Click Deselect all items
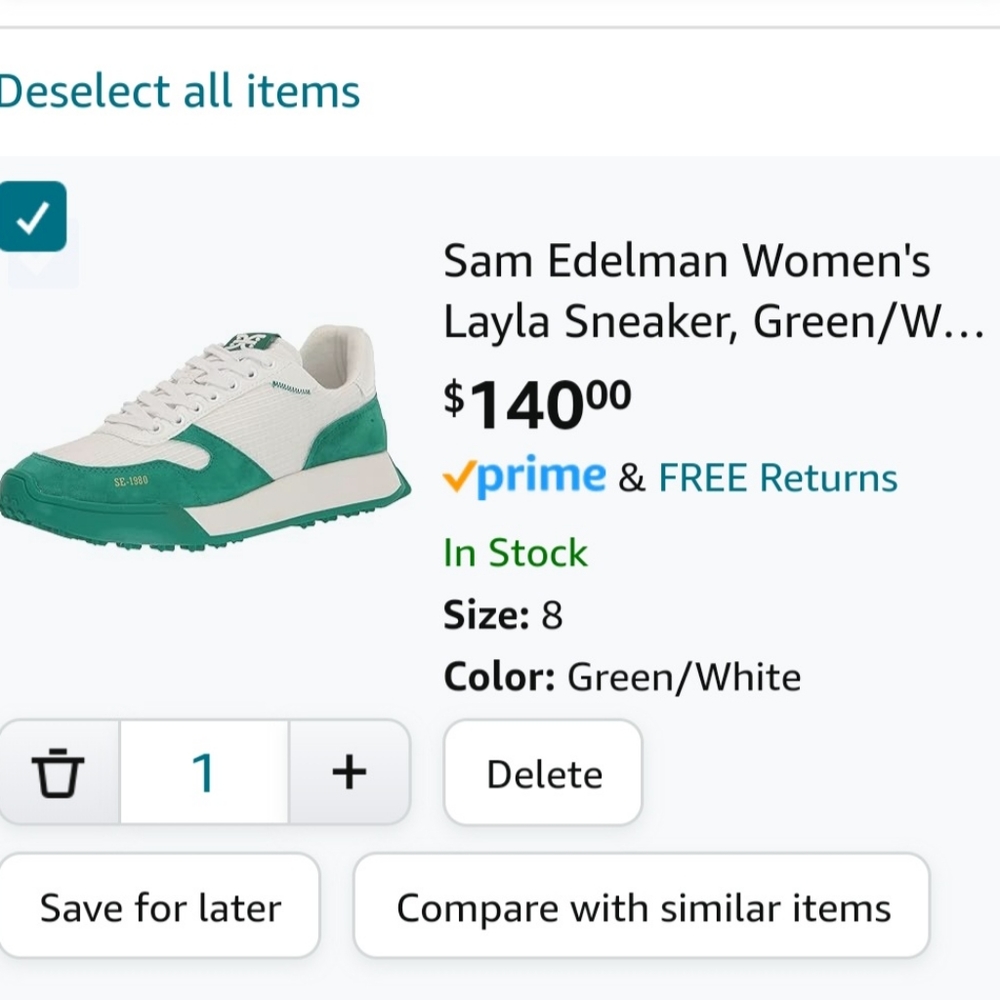Image resolution: width=1000 pixels, height=1000 pixels. pyautogui.click(x=179, y=91)
